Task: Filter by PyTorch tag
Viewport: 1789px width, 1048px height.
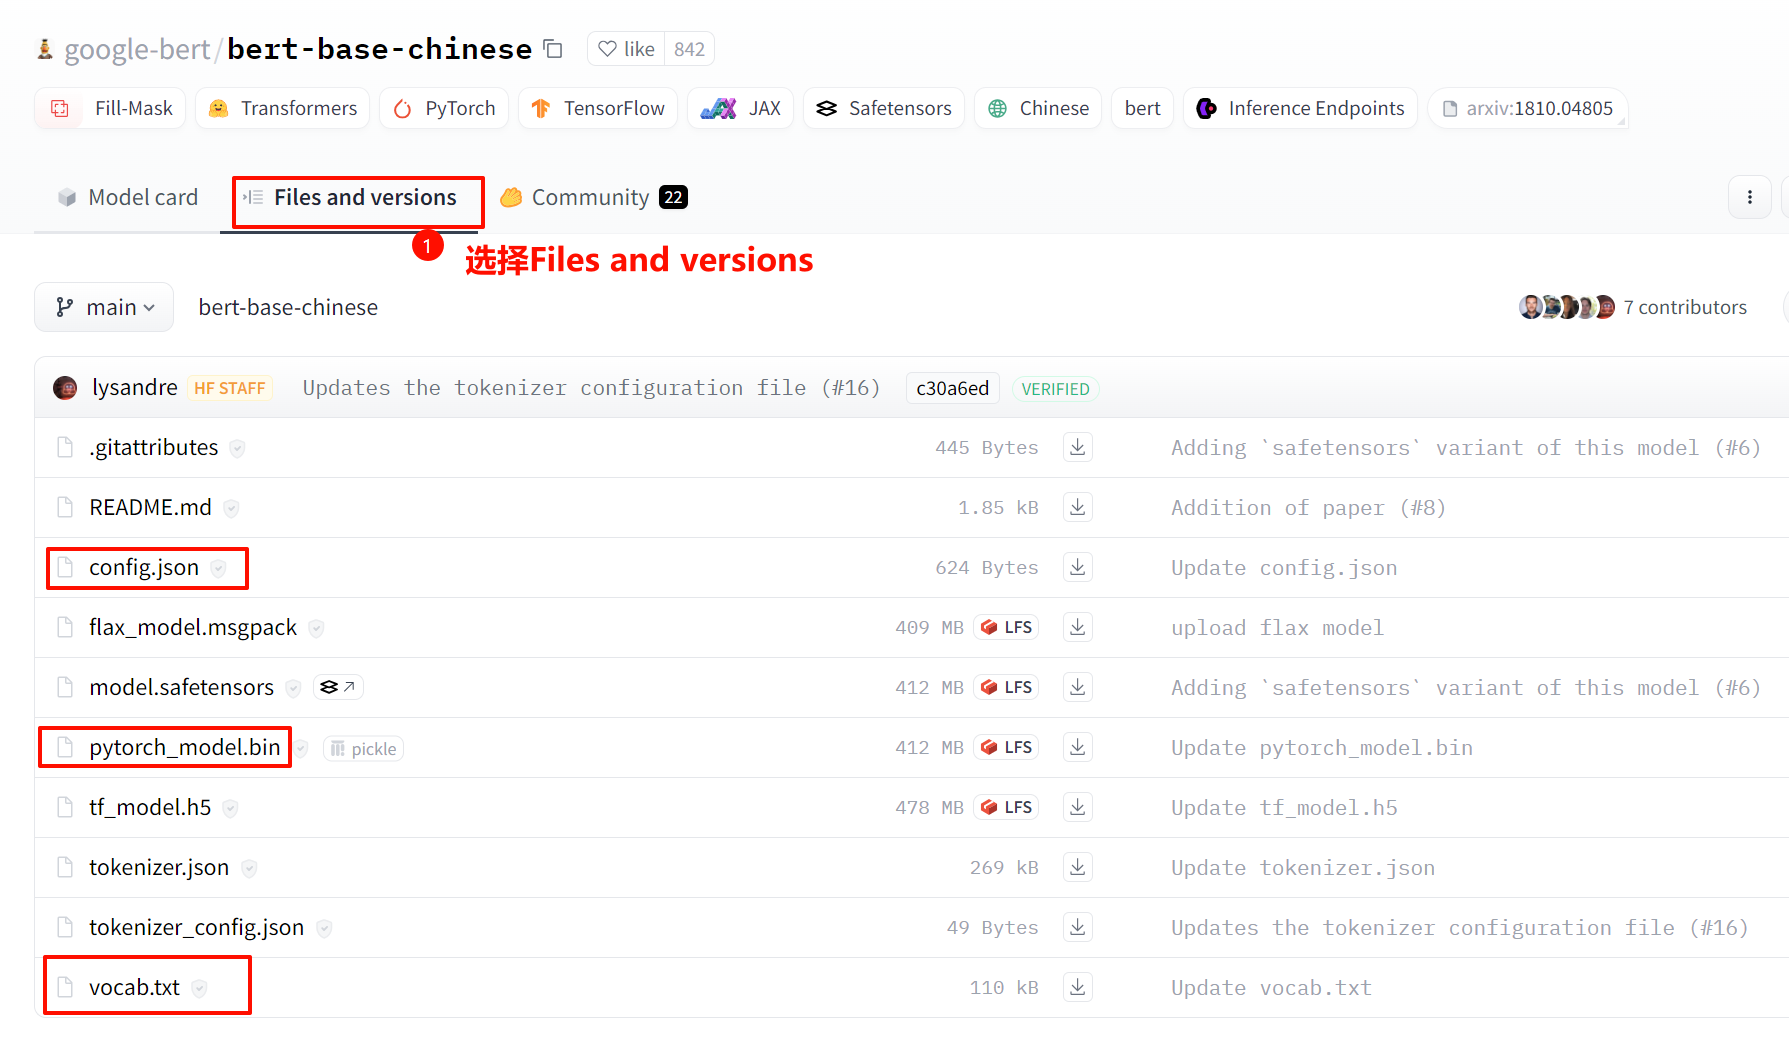Action: pos(444,108)
